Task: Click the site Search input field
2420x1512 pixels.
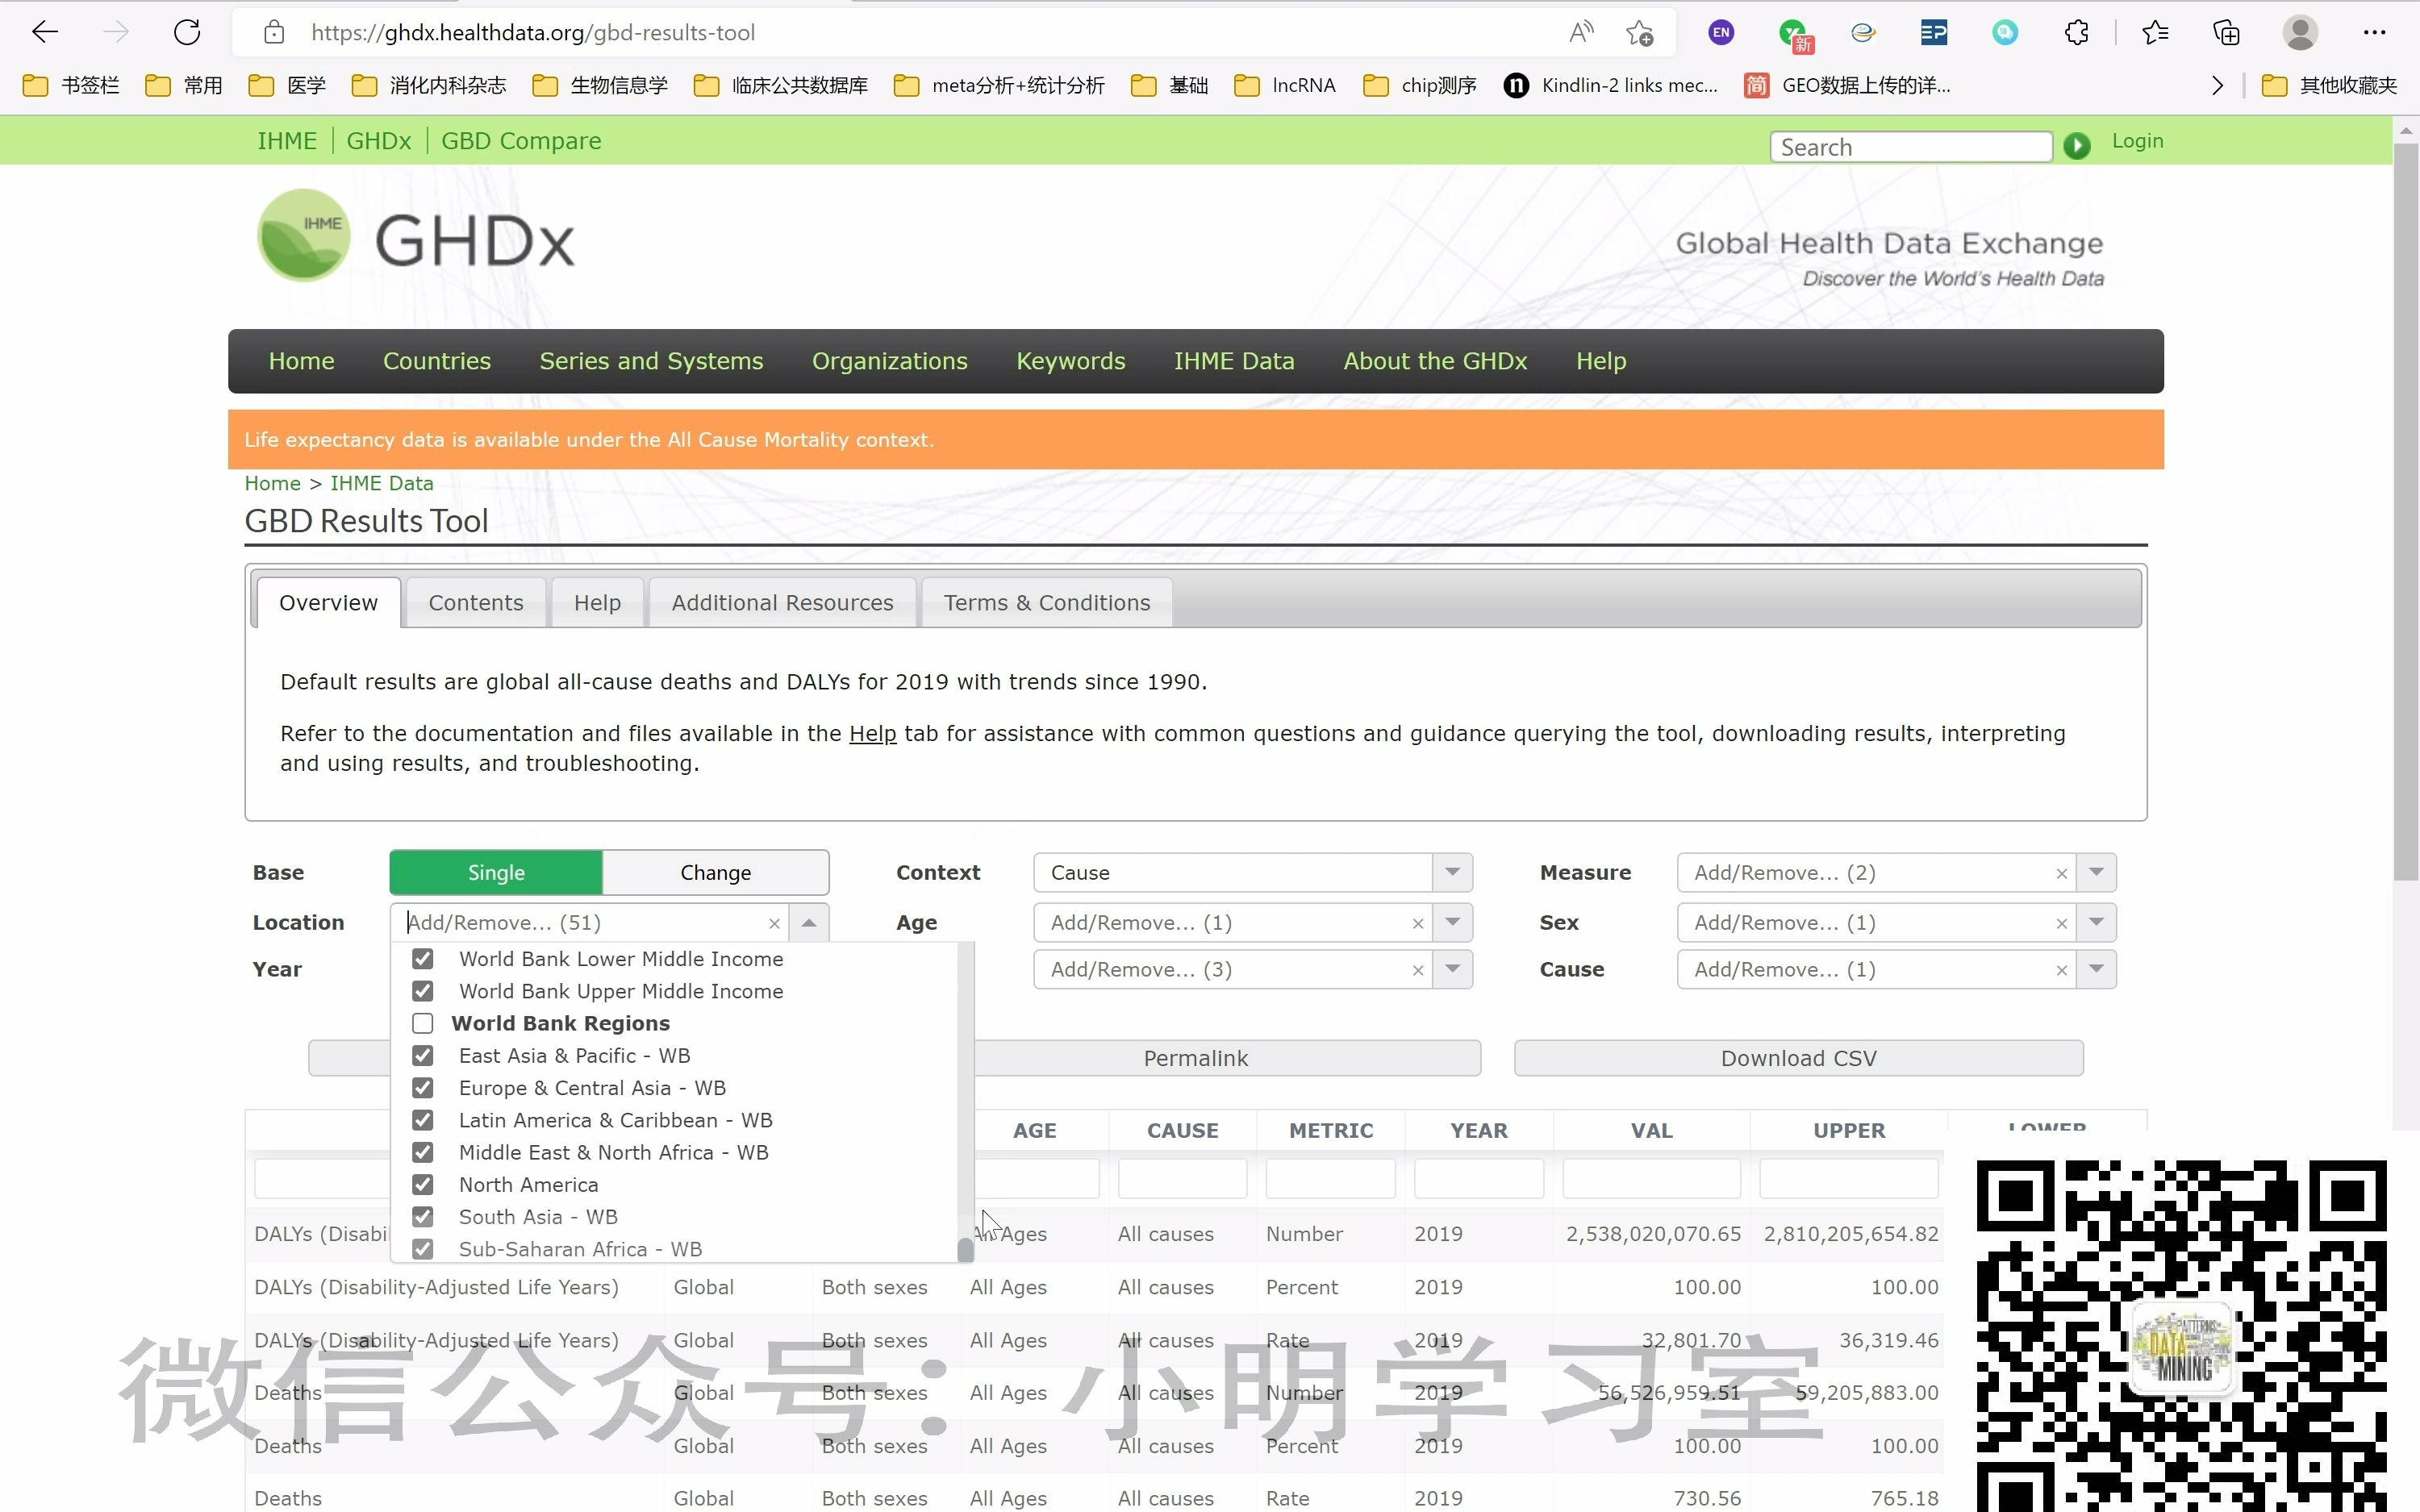Action: [1910, 147]
